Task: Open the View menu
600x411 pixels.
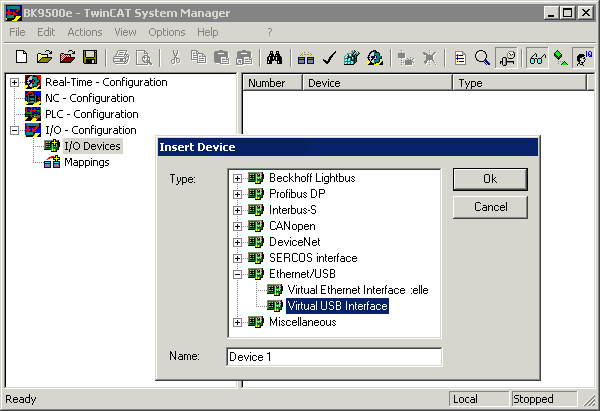Action: [x=125, y=32]
